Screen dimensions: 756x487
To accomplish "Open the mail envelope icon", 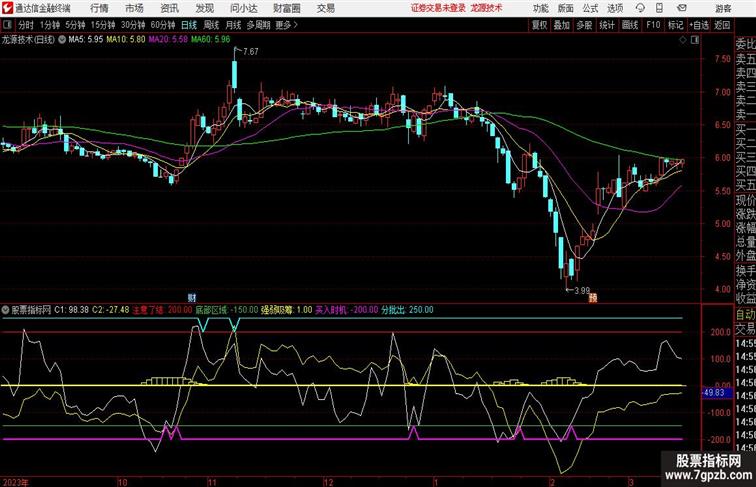I will (x=682, y=8).
